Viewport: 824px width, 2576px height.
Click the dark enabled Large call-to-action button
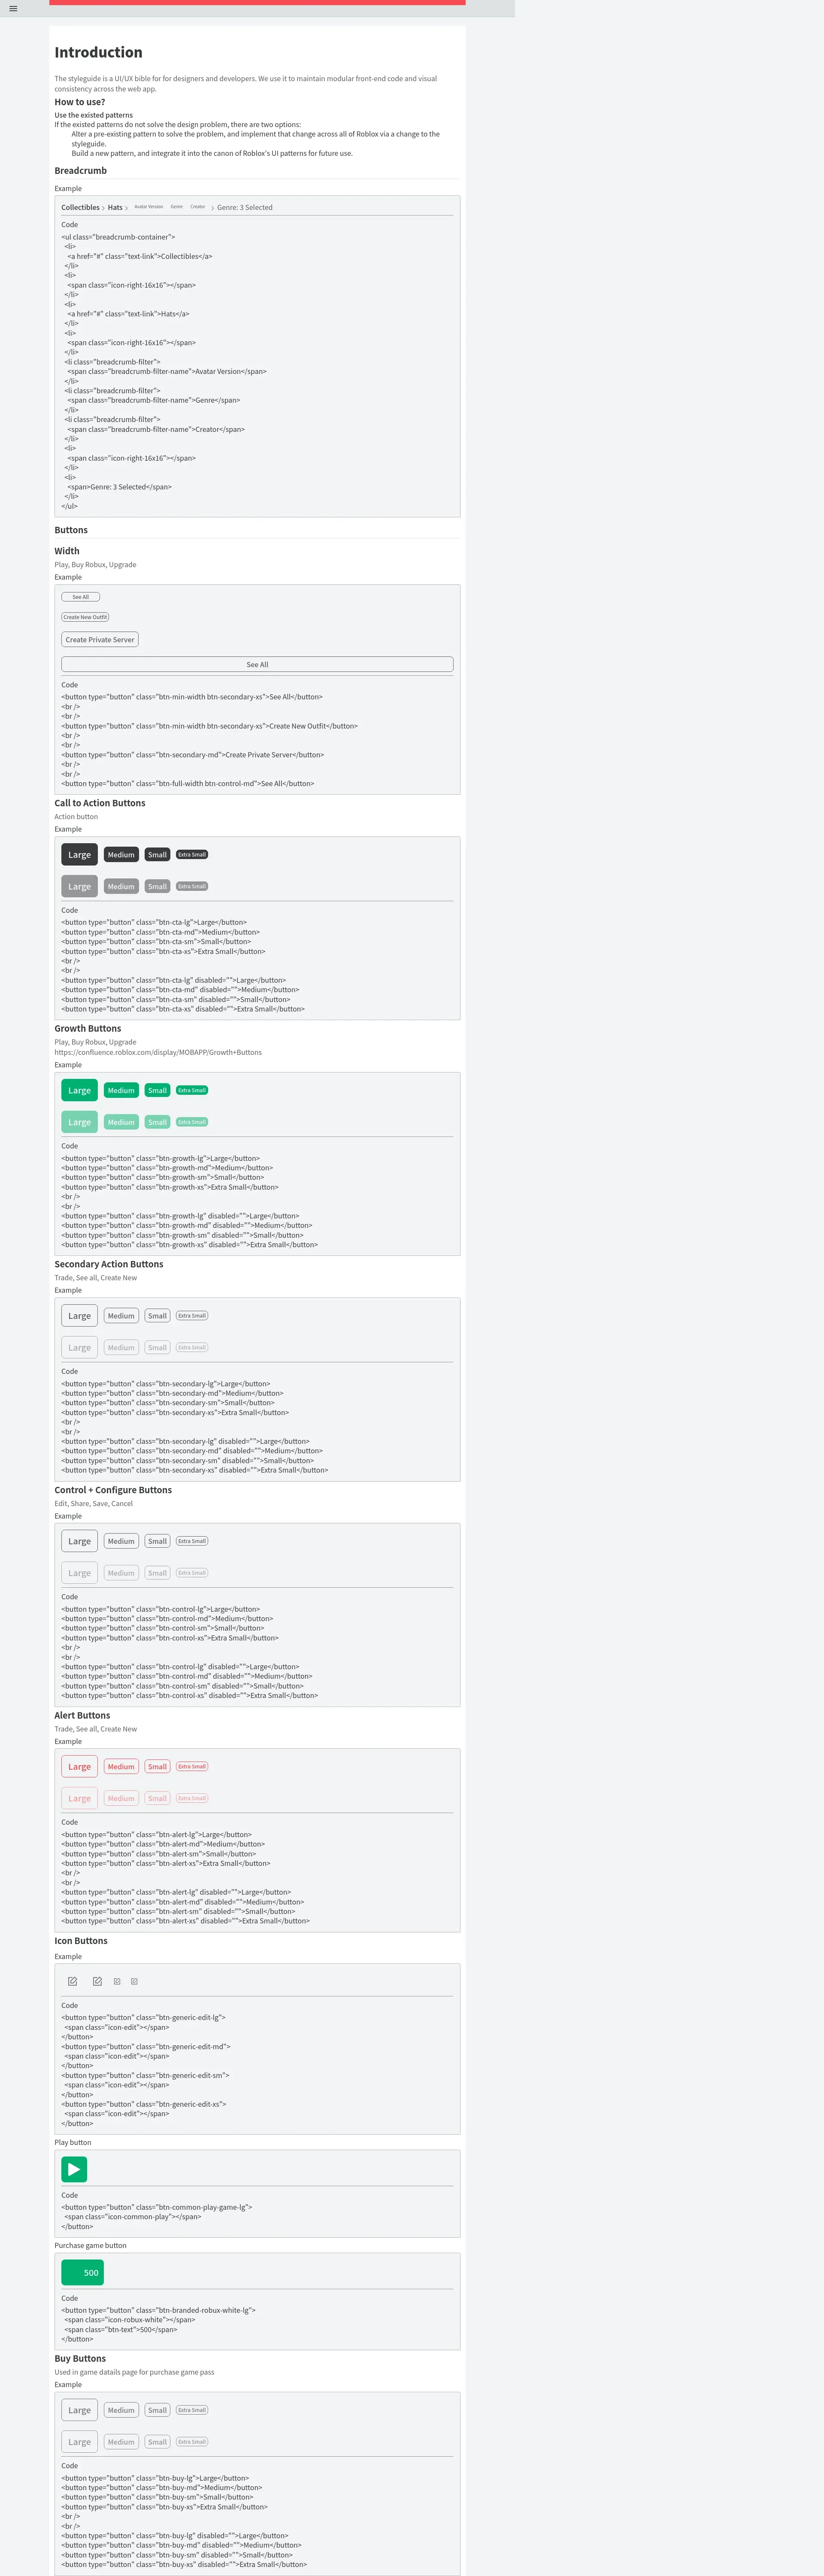pos(79,855)
